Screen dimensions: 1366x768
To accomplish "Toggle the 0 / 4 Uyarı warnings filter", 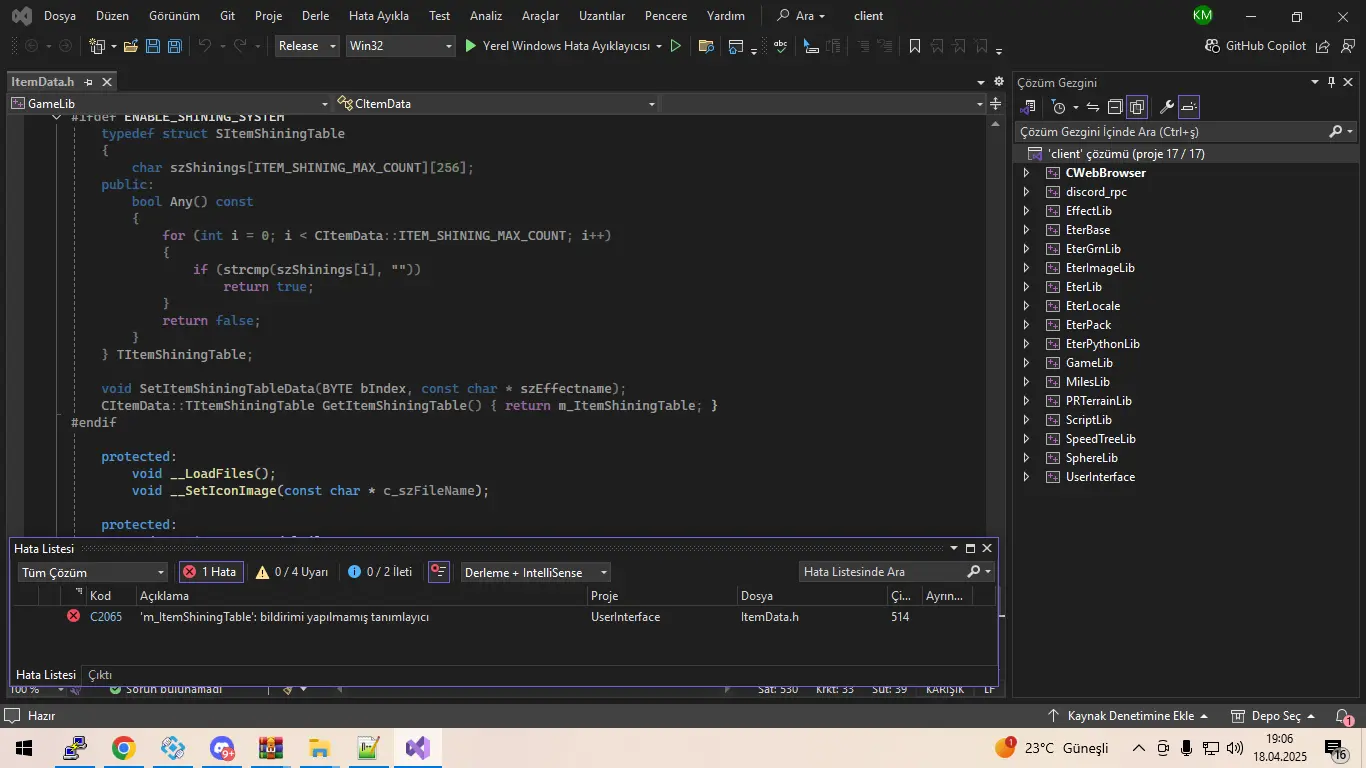I will 292,572.
